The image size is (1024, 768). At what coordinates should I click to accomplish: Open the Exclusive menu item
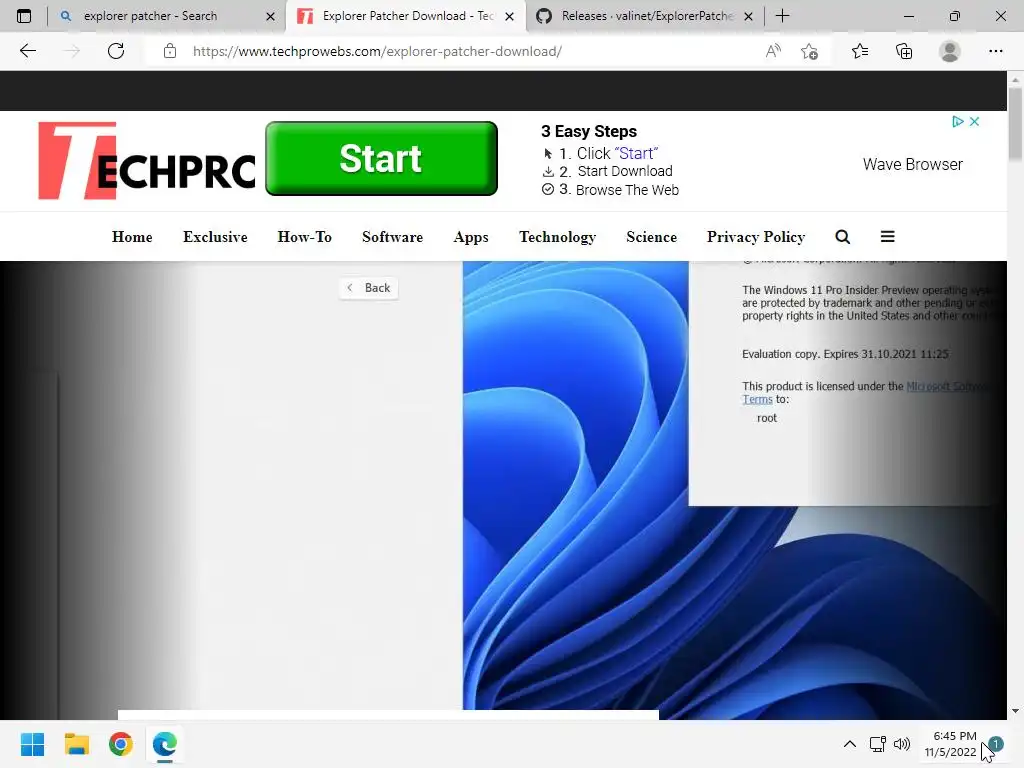[215, 237]
